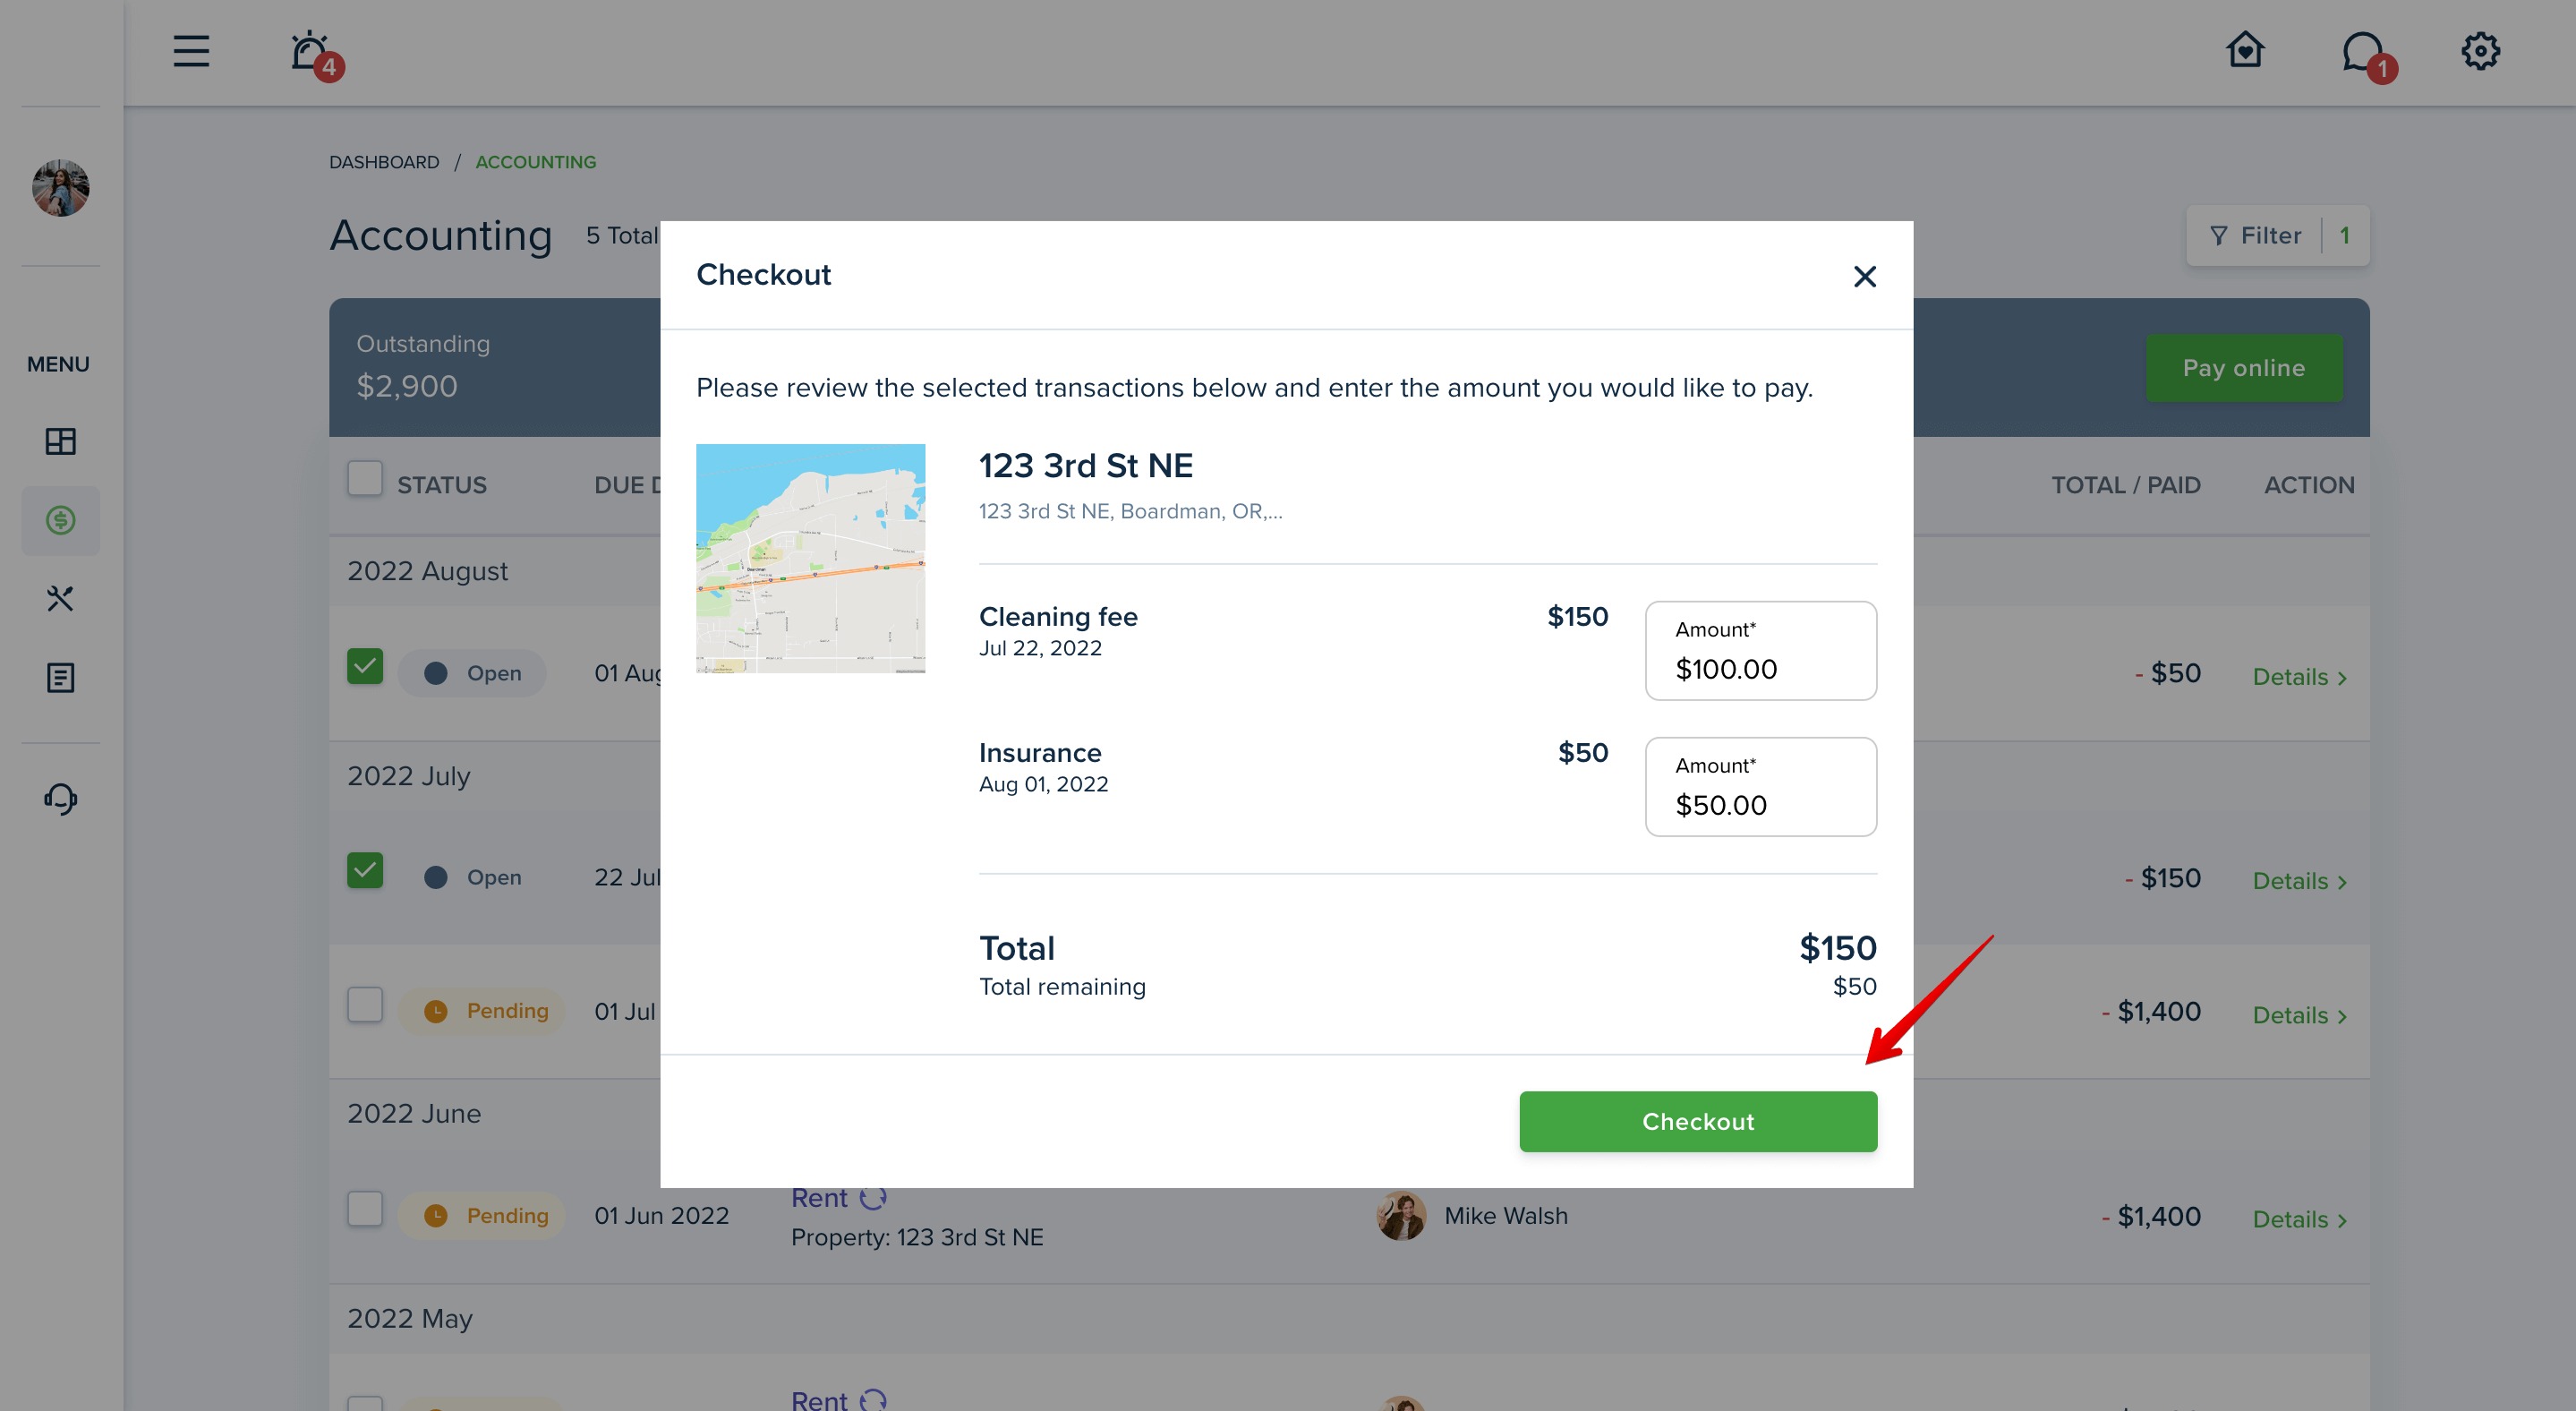Click the Cleaning fee Amount field

[1760, 650]
